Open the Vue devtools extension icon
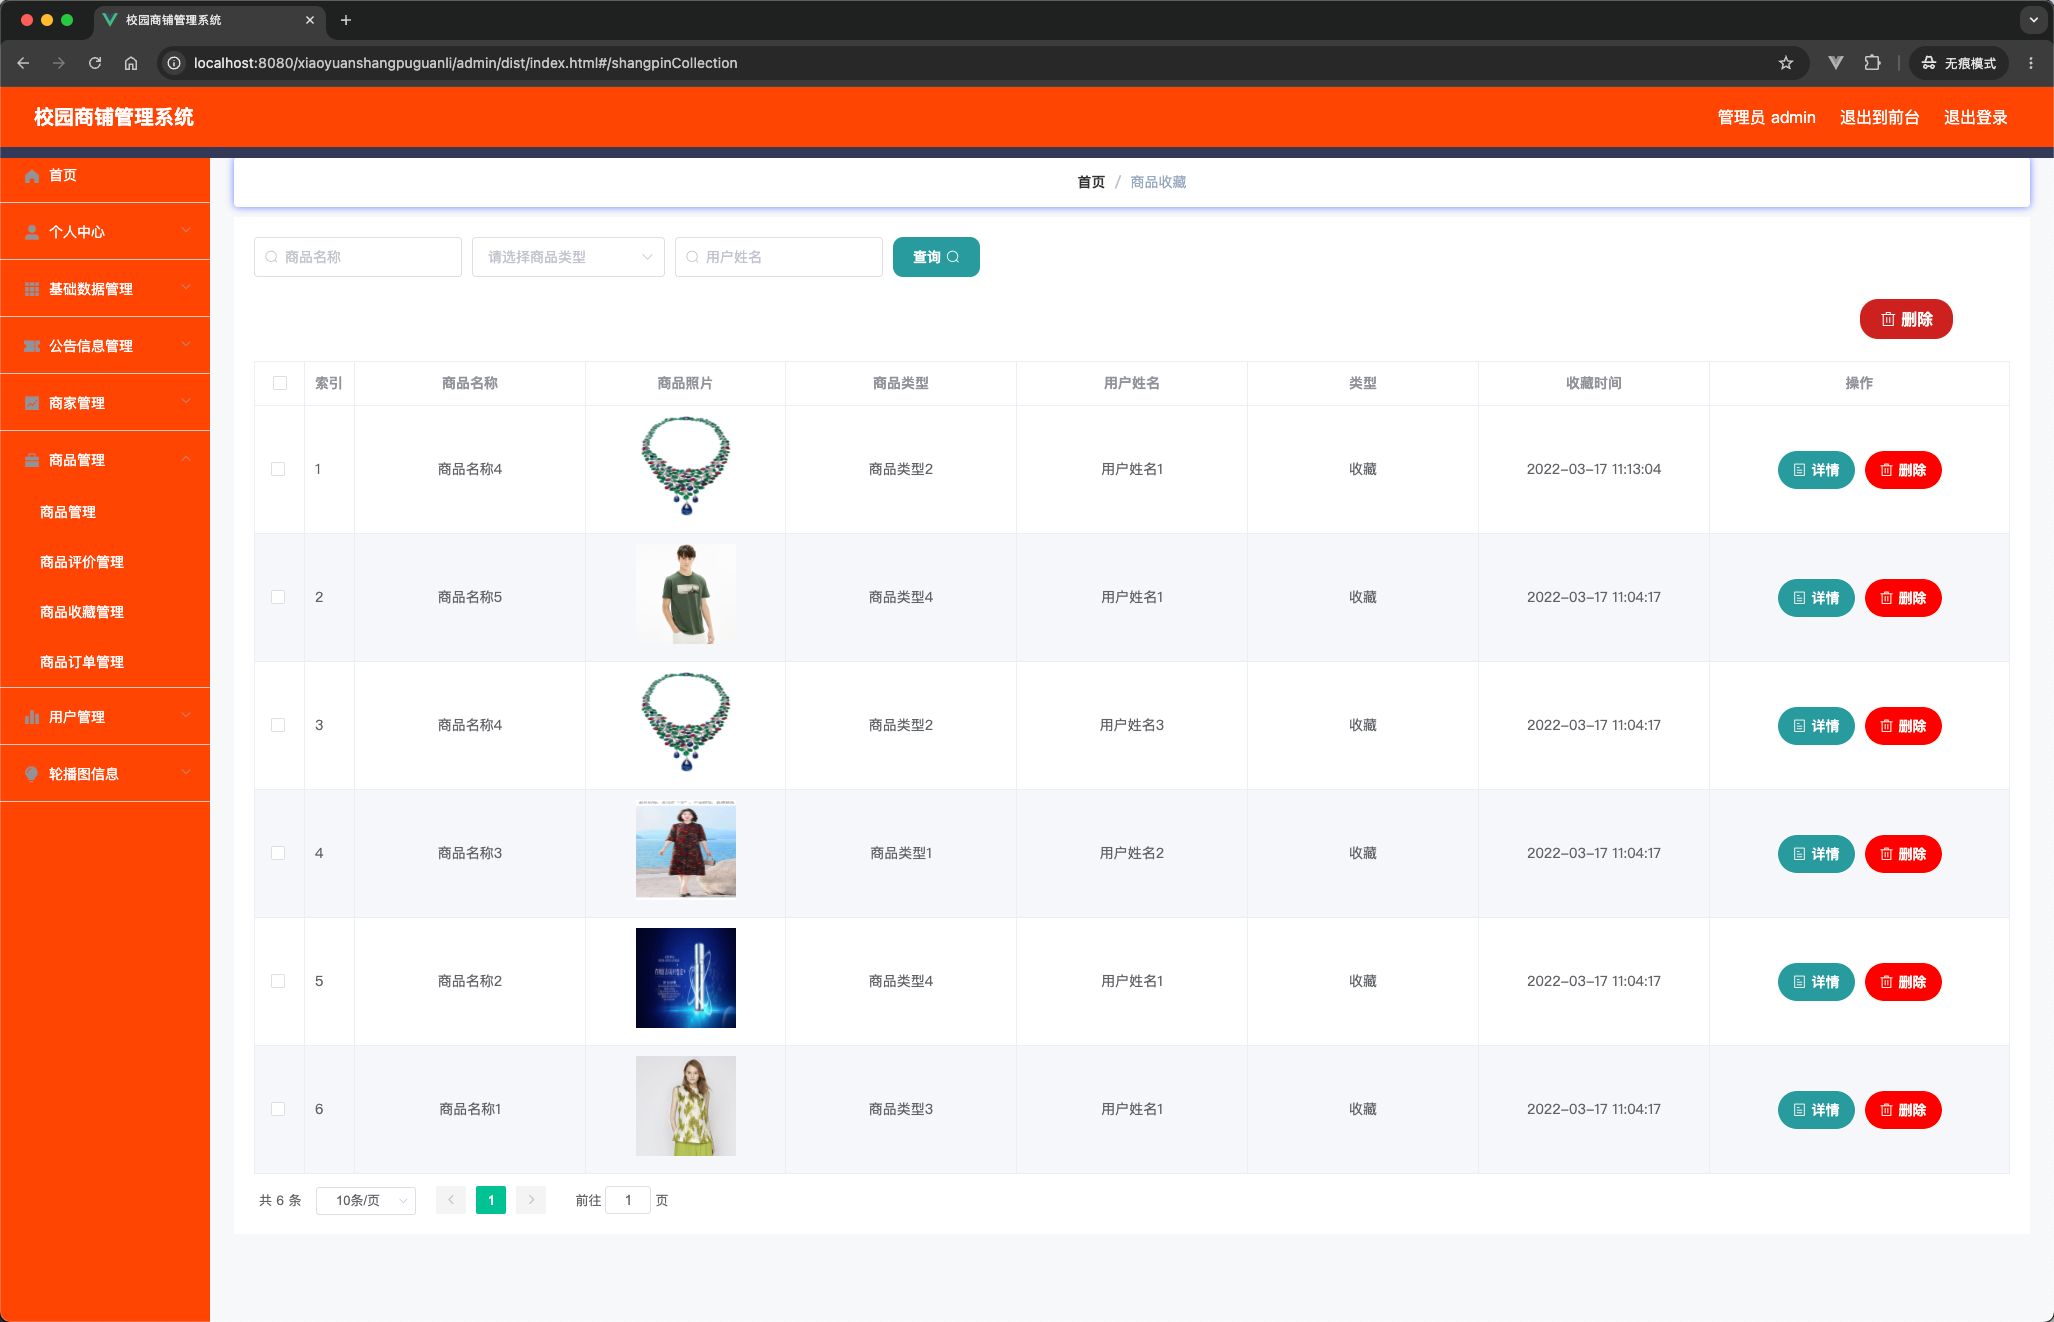 coord(1836,63)
